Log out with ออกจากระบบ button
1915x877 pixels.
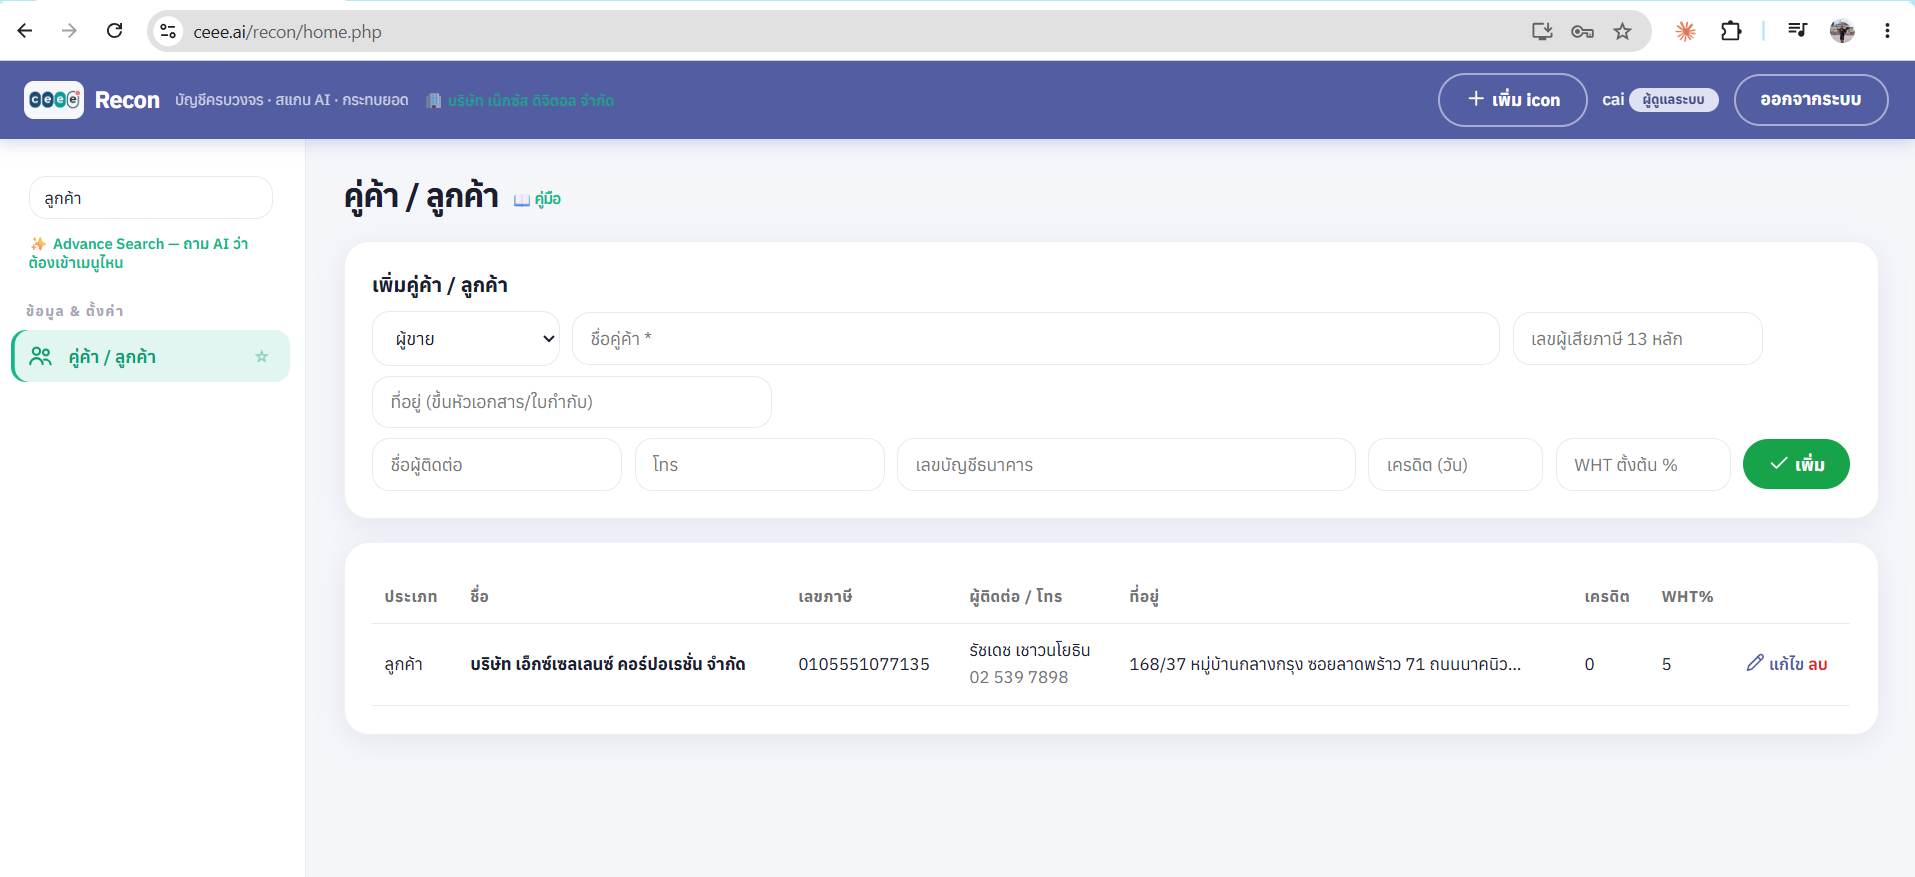[1811, 100]
